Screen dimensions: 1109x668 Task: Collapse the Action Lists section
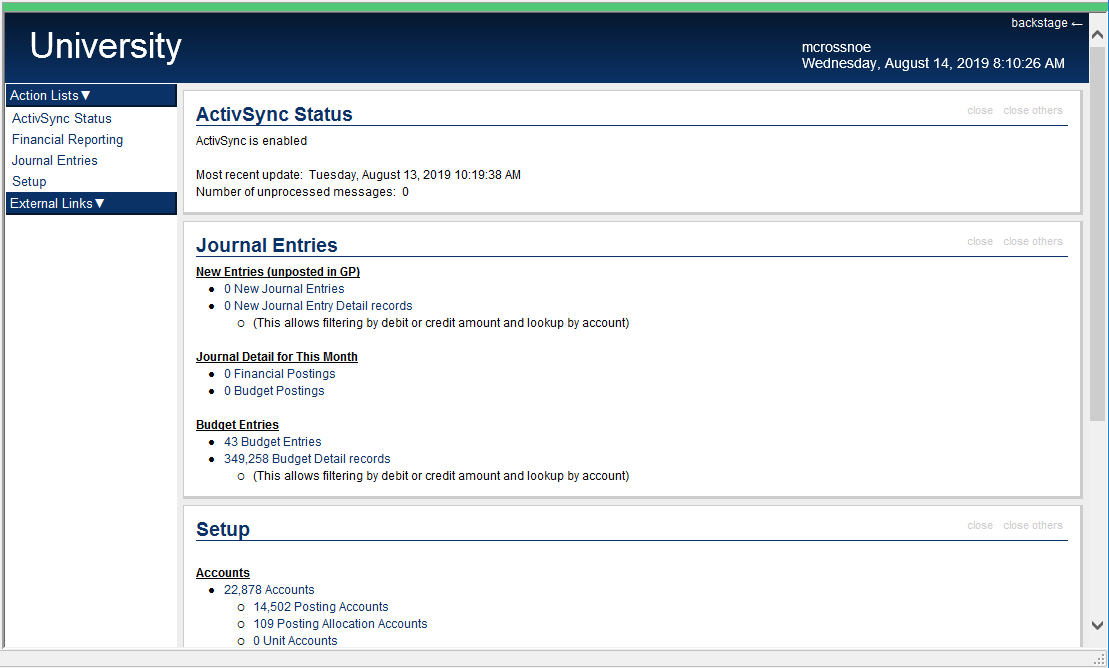[x=51, y=96]
